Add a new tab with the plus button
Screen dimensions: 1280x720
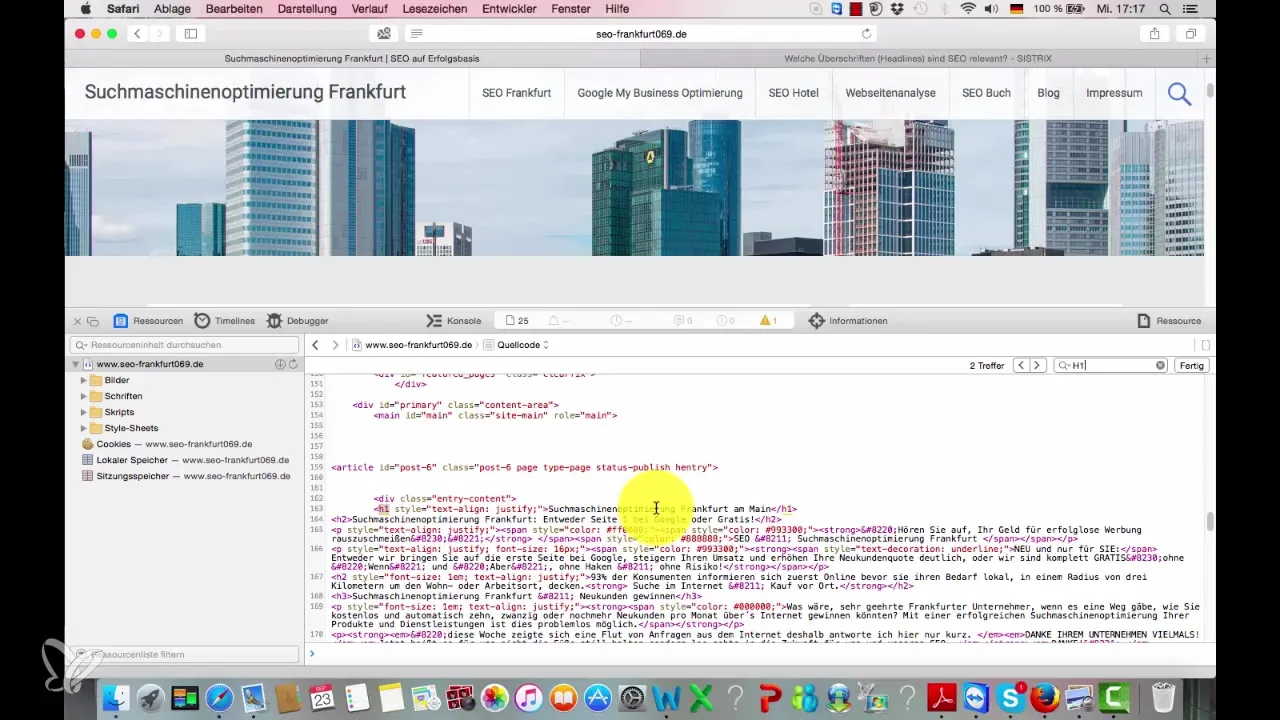click(x=1207, y=59)
